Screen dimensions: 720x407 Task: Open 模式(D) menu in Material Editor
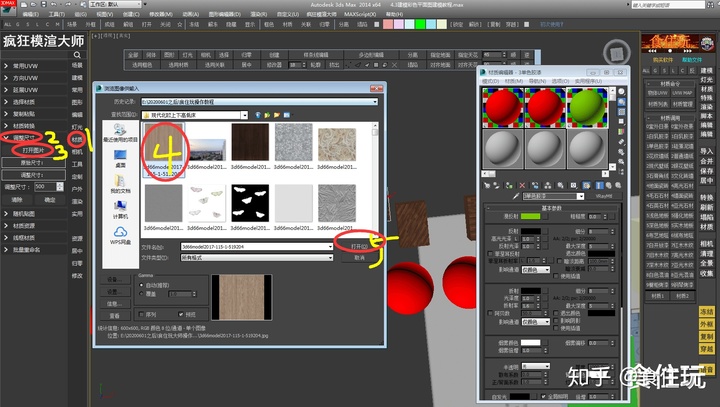click(490, 81)
